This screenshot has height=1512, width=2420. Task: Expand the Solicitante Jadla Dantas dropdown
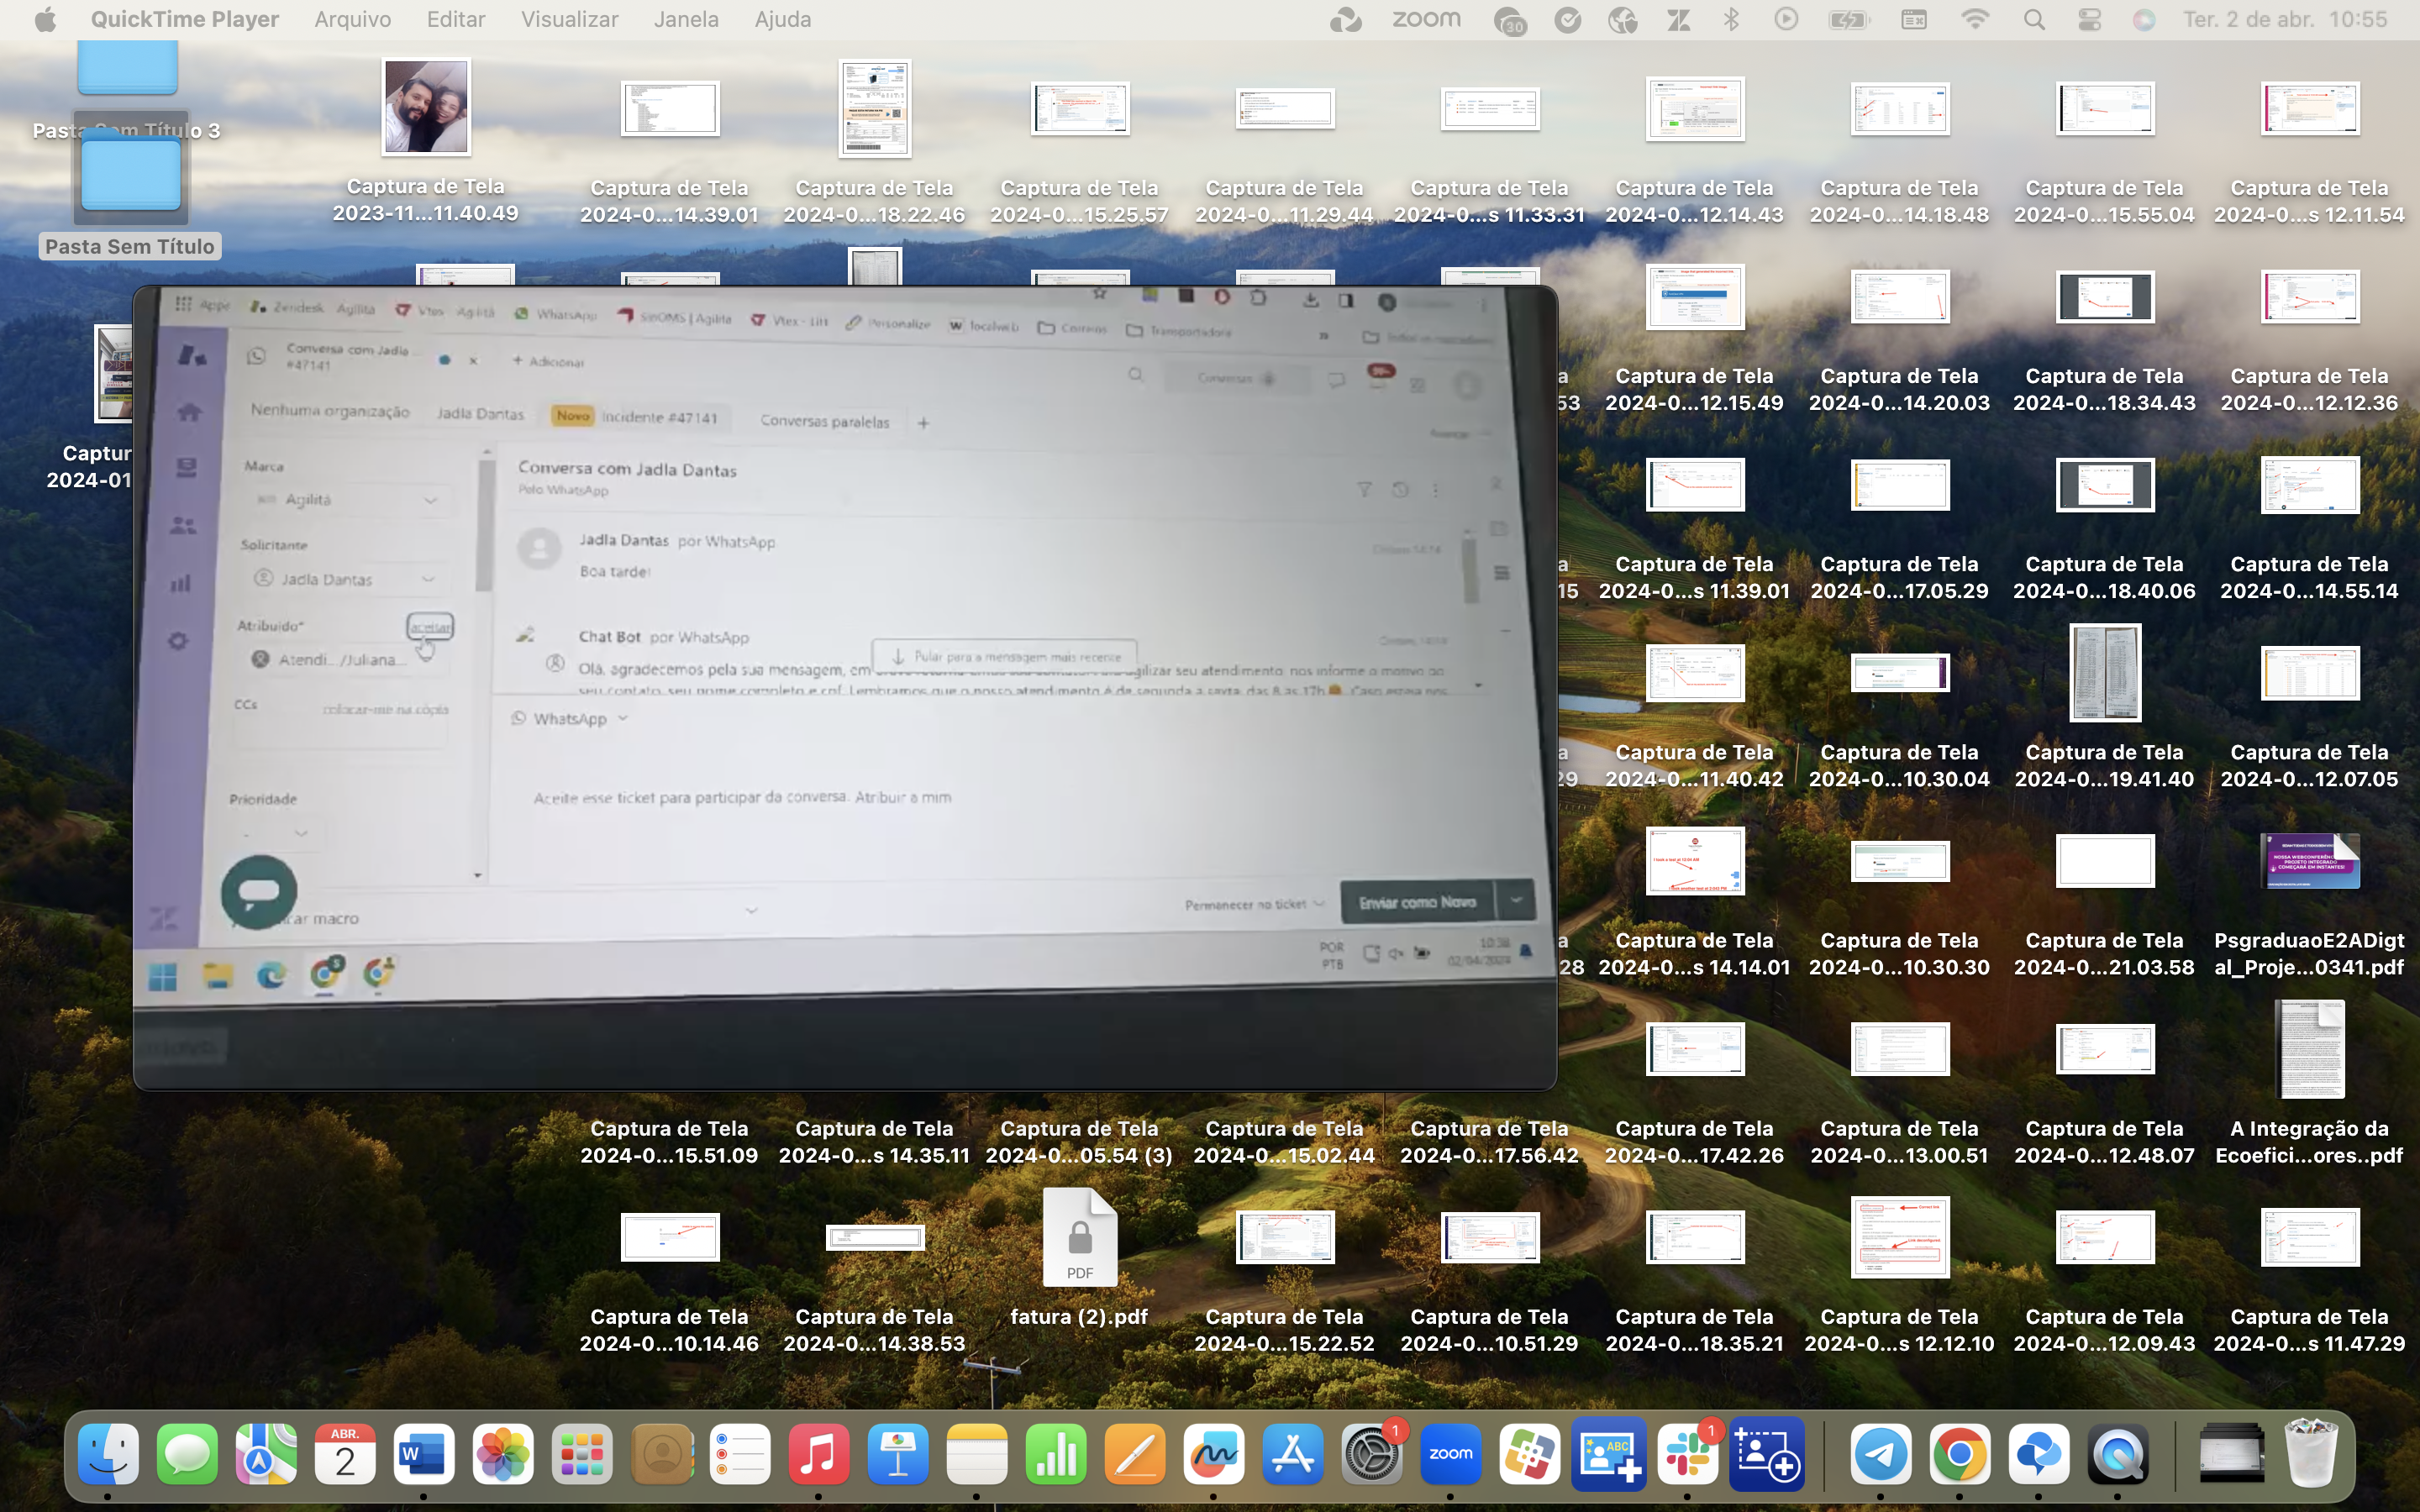[427, 579]
